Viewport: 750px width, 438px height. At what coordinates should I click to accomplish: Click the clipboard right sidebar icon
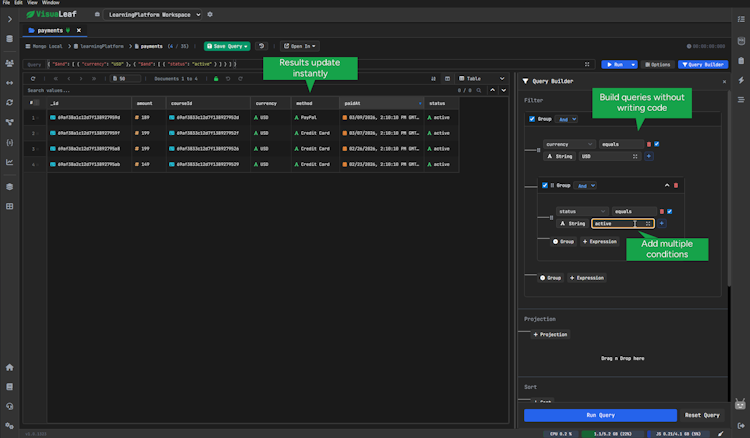tap(741, 61)
